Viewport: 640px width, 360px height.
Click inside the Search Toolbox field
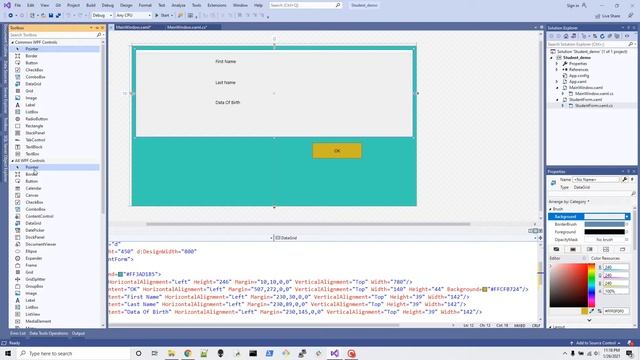coord(53,35)
